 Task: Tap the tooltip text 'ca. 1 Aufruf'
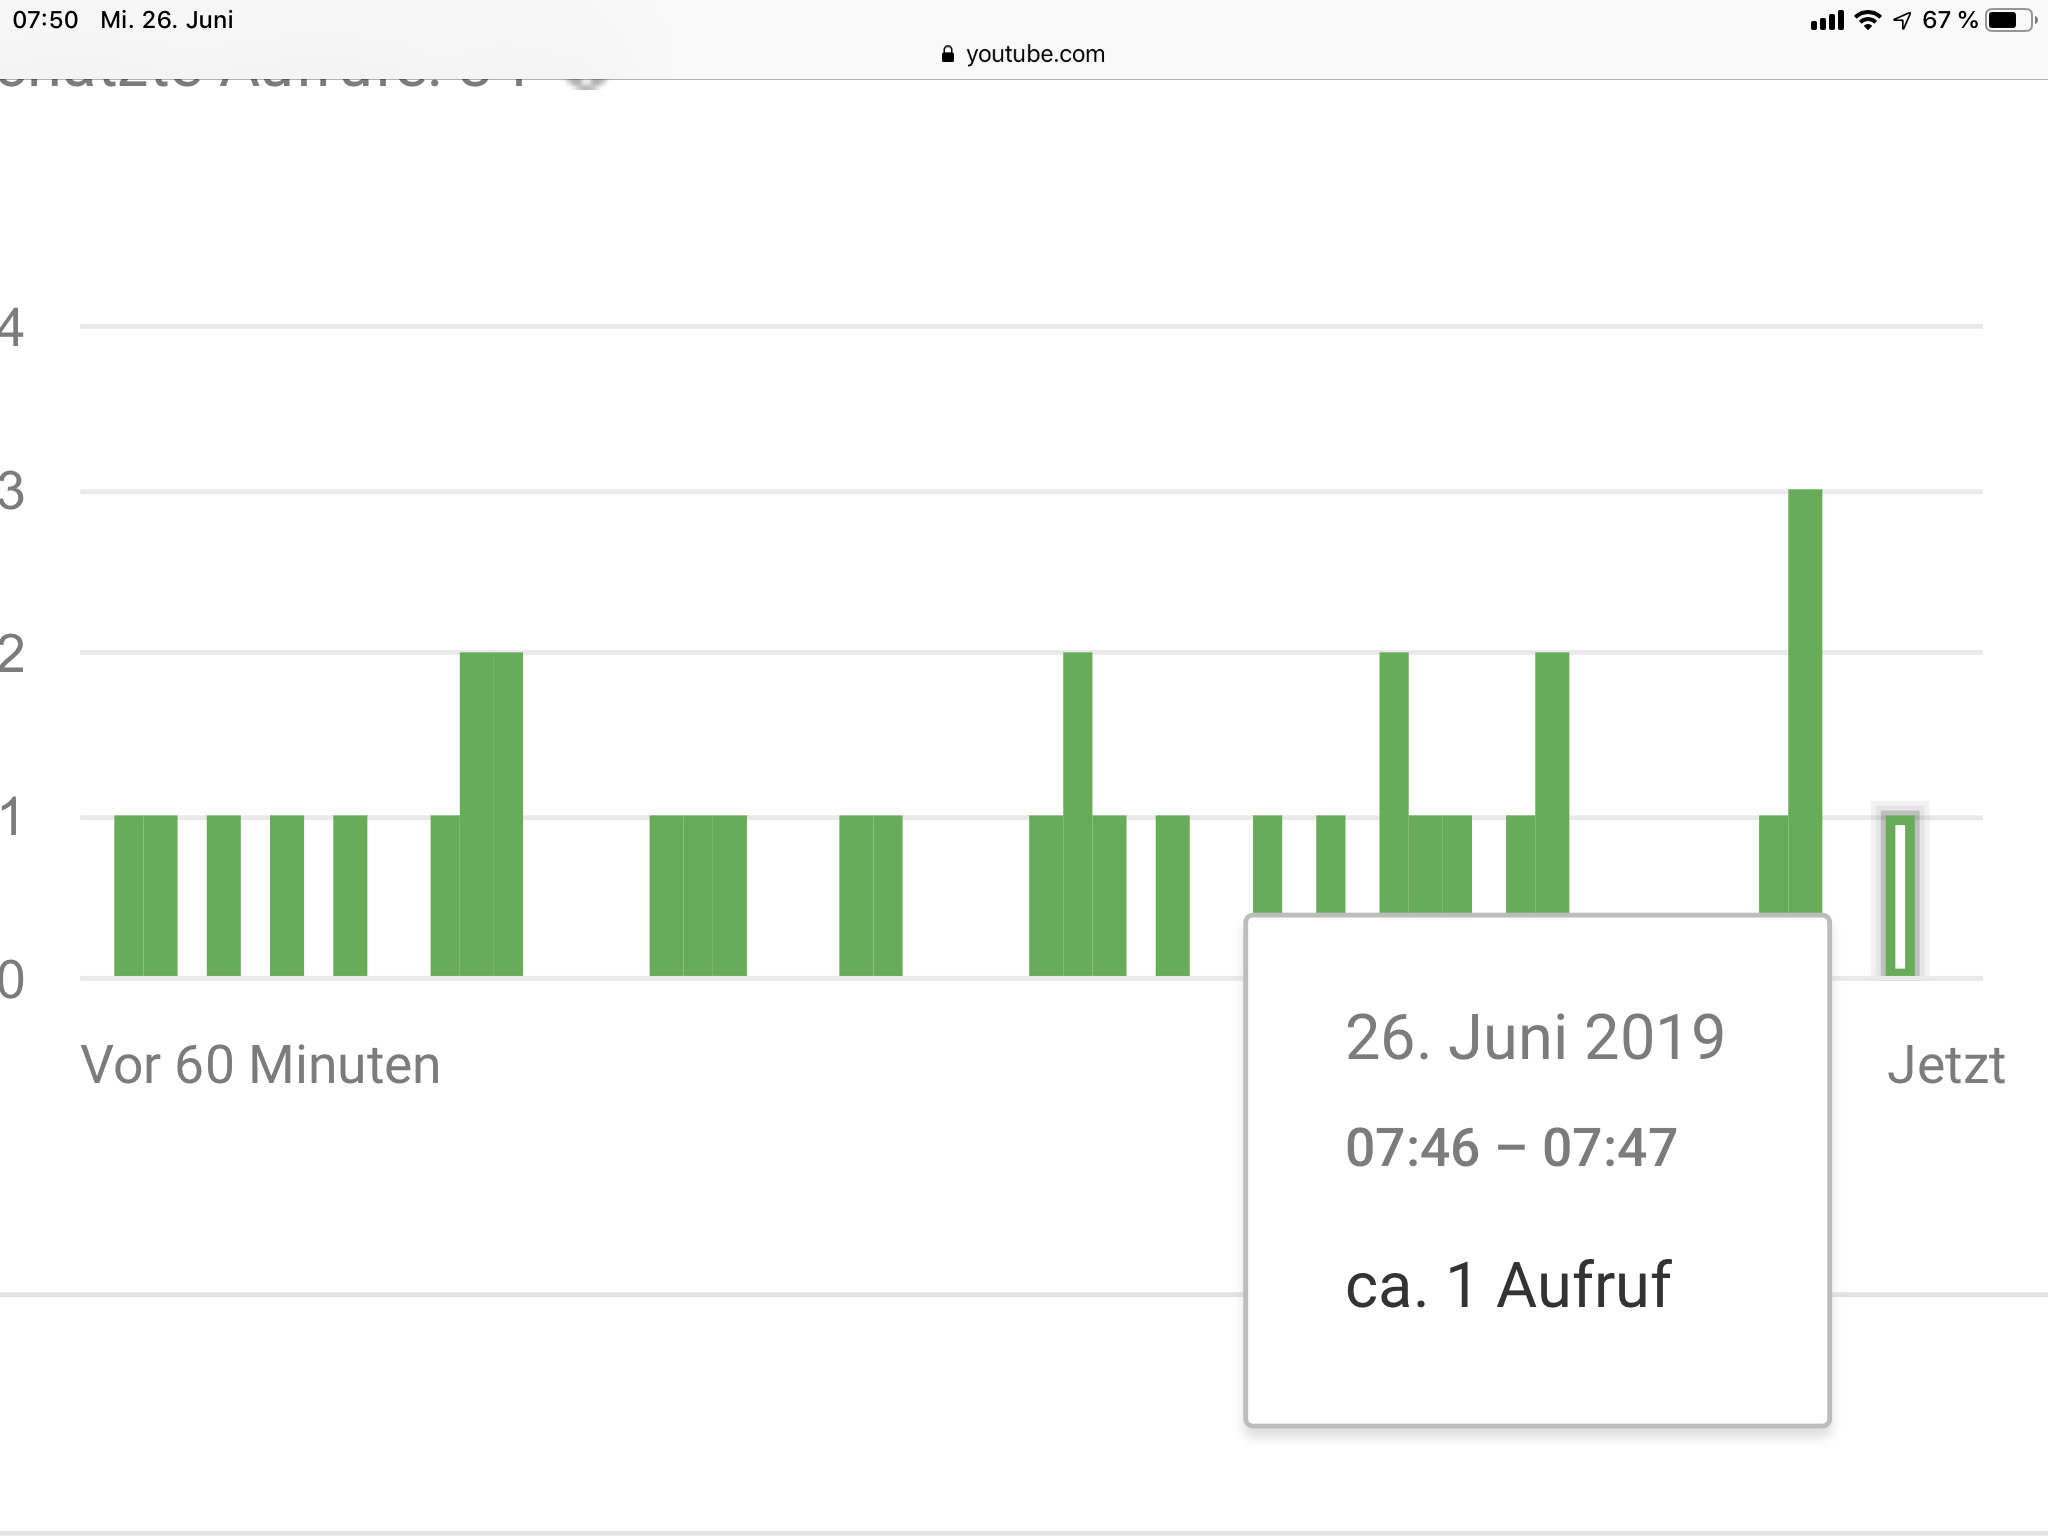point(1508,1285)
